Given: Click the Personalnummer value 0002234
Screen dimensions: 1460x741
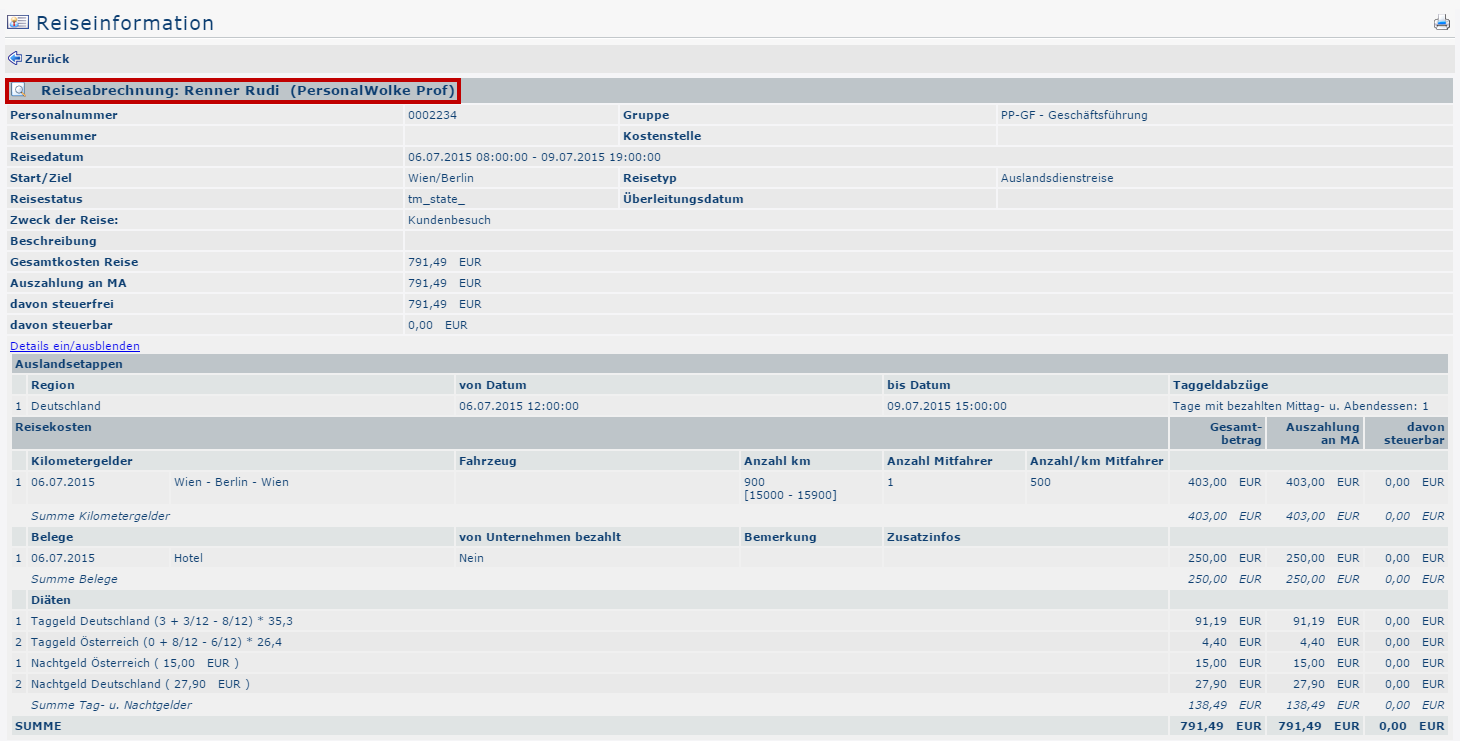Looking at the screenshot, I should (432, 115).
